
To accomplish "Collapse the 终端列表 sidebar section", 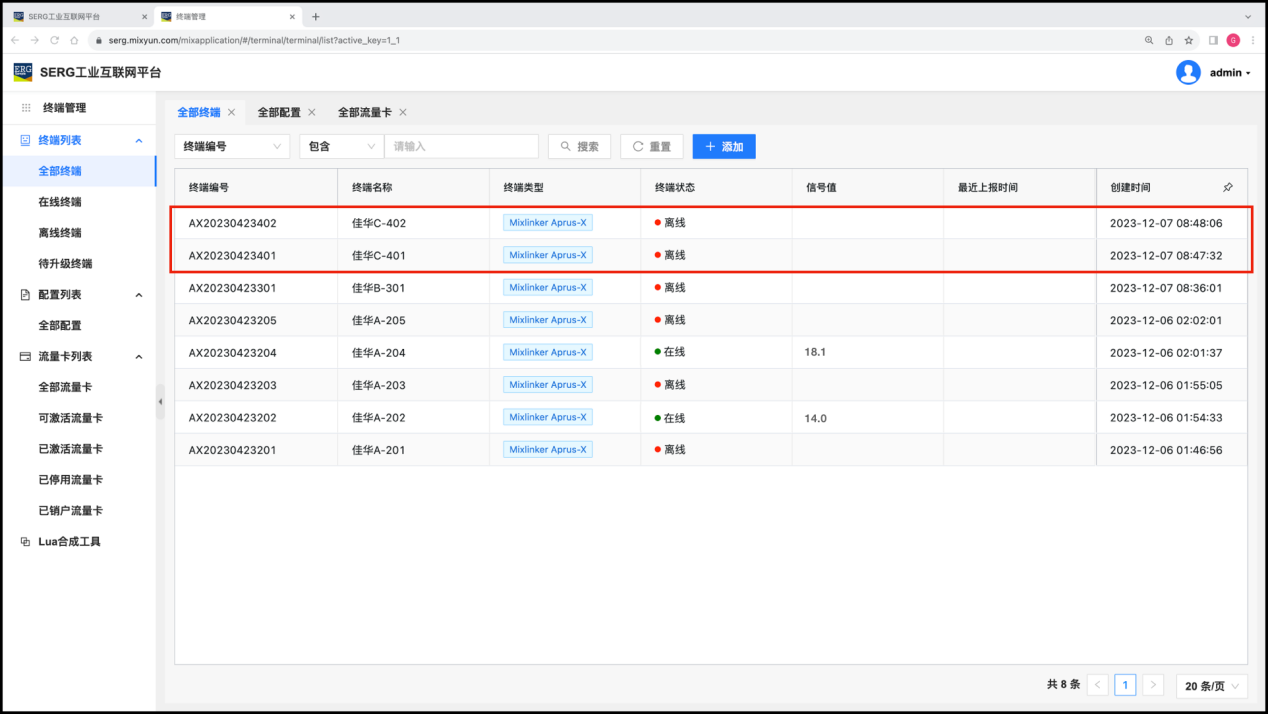I will [x=139, y=141].
